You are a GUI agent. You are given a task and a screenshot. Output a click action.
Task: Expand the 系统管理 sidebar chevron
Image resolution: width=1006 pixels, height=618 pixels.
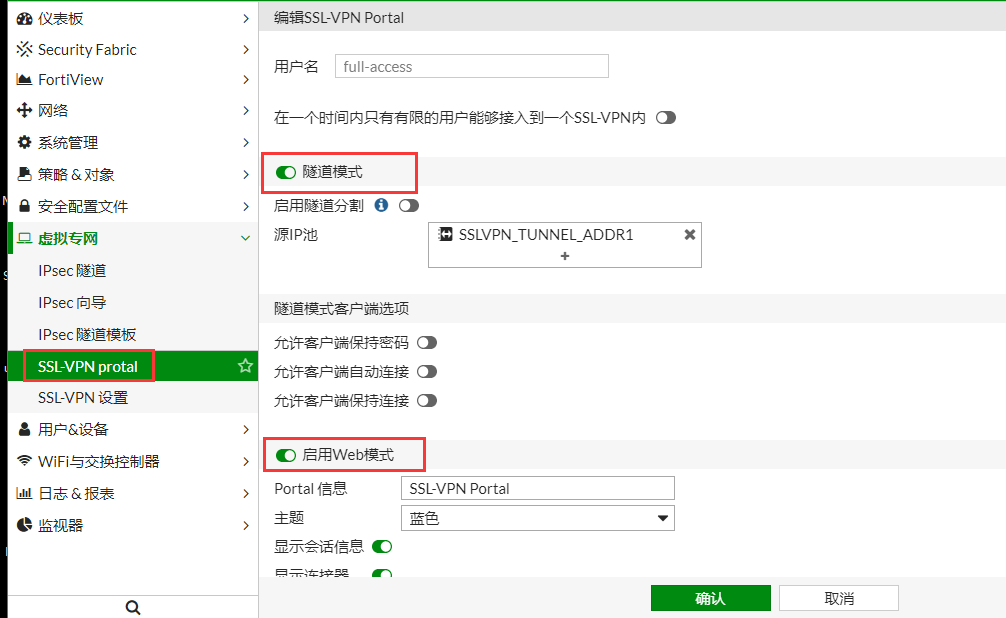pyautogui.click(x=246, y=142)
